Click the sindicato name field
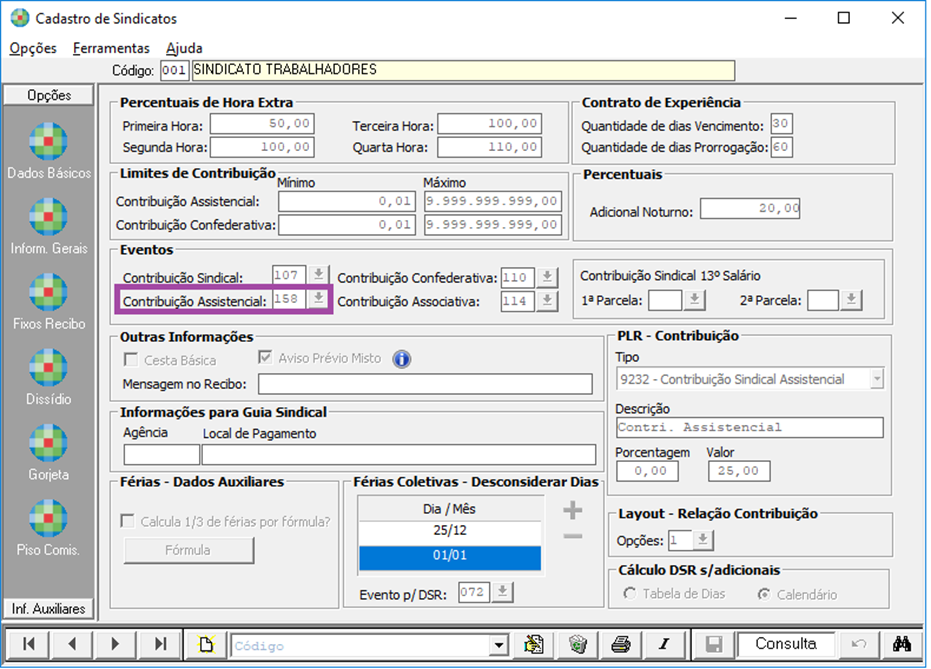Screen dimensions: 931x669 point(463,70)
